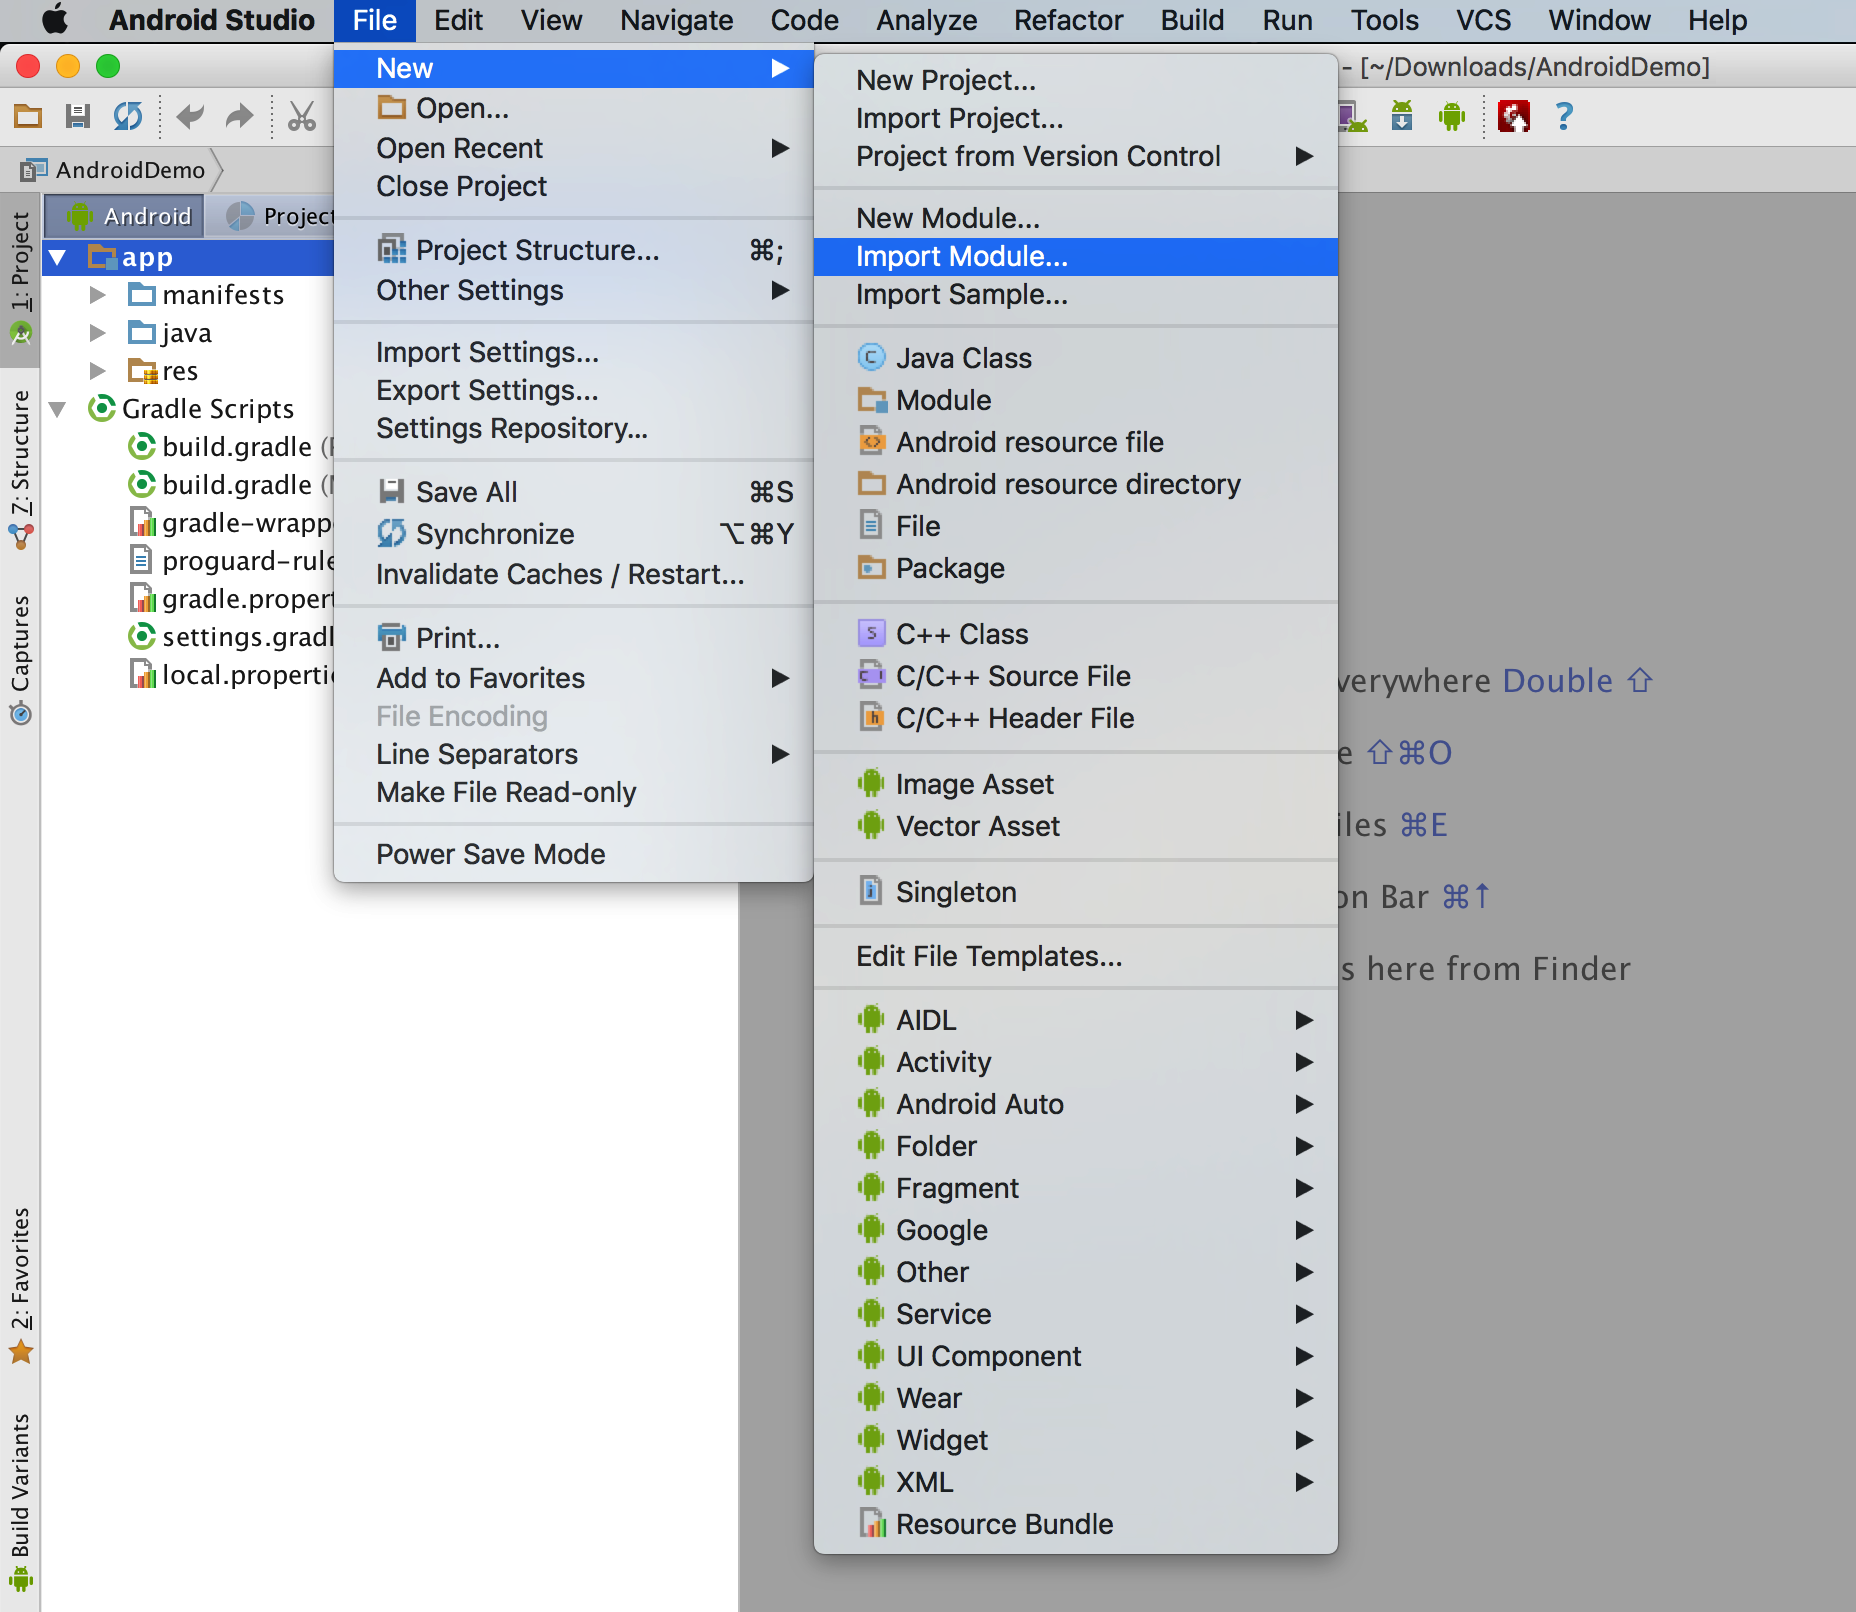This screenshot has height=1612, width=1856.
Task: Open the Window menu
Action: coord(1599,20)
